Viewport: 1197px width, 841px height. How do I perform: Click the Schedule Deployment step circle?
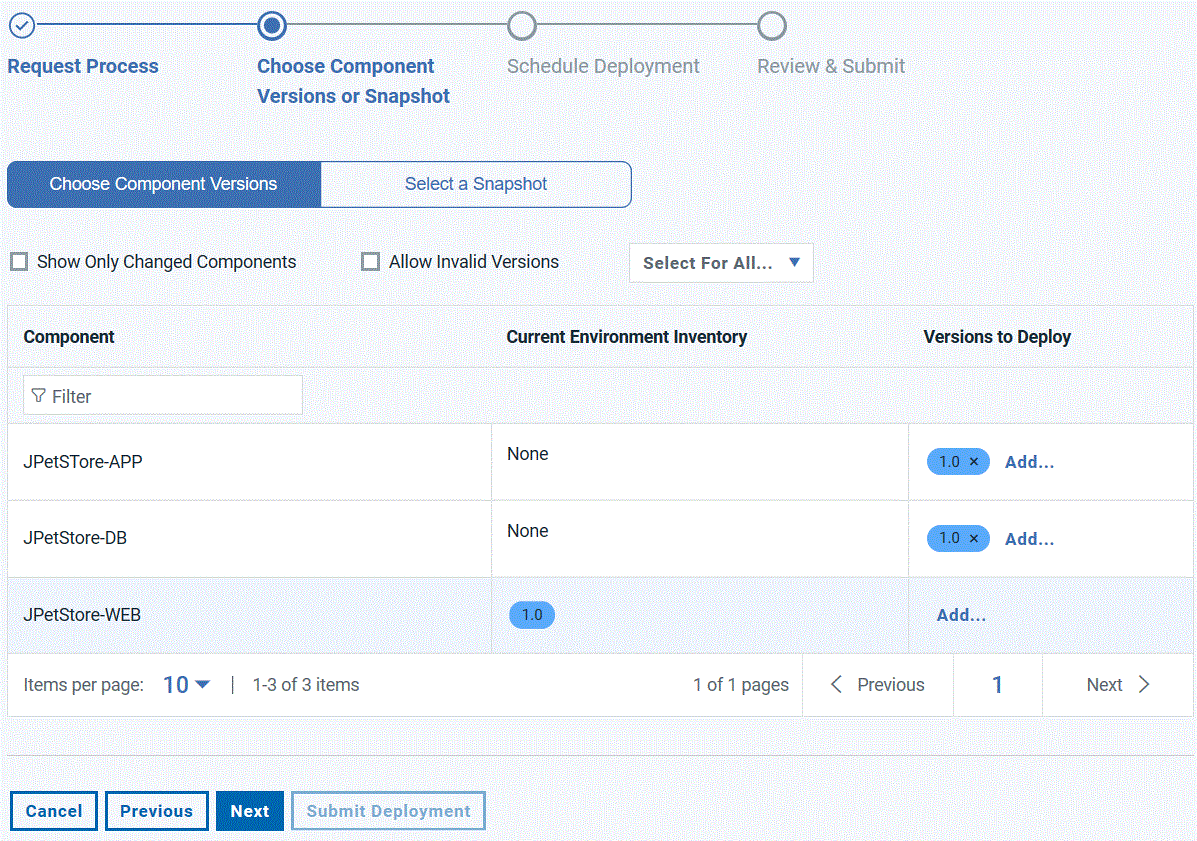[521, 25]
